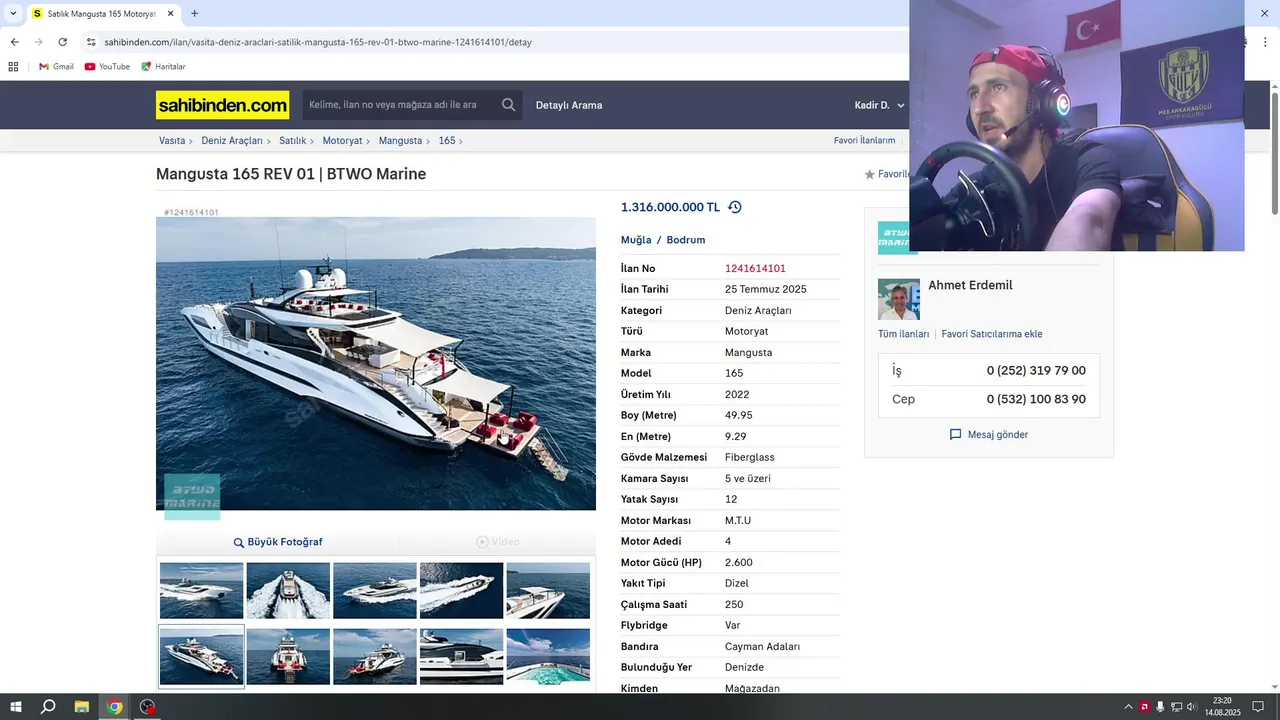
Task: Expand the tab search dropdown arrow
Action: tap(12, 14)
